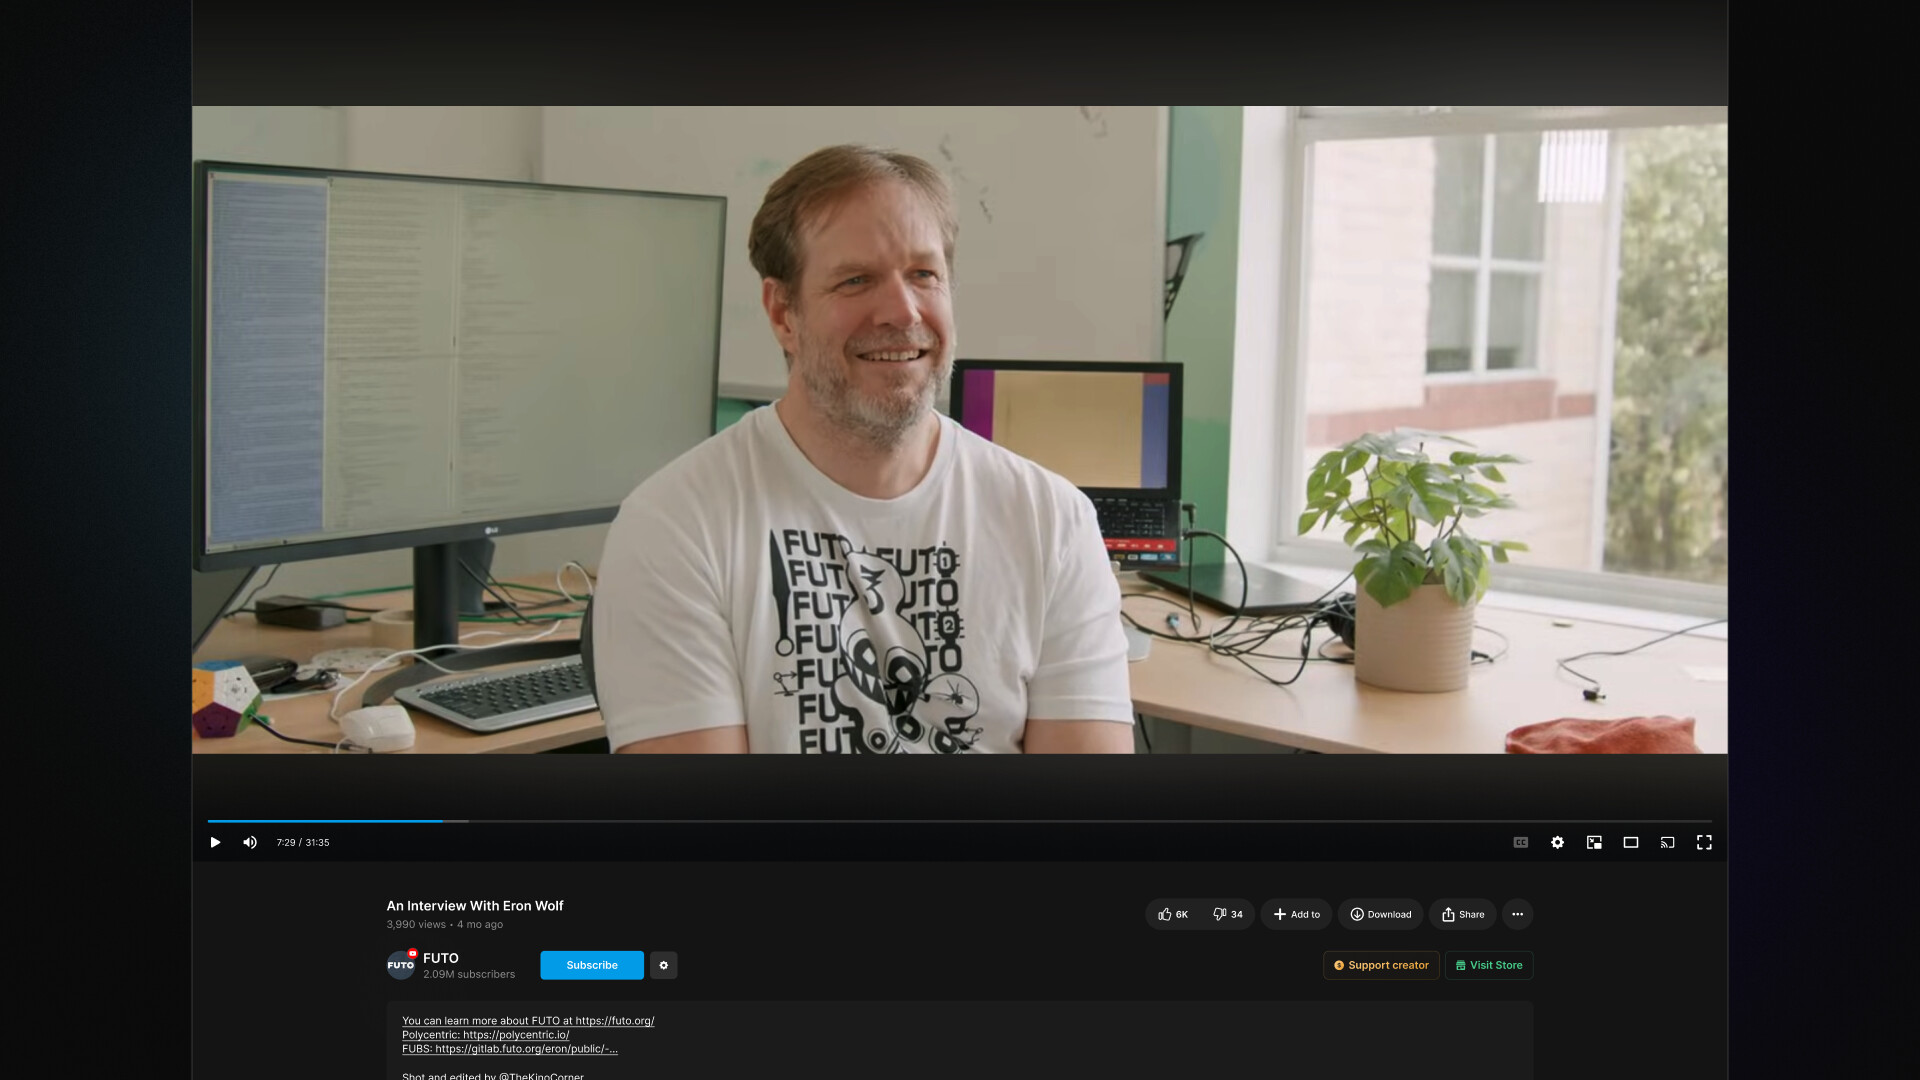Dislike the video with the thumbs down

tap(1227, 914)
